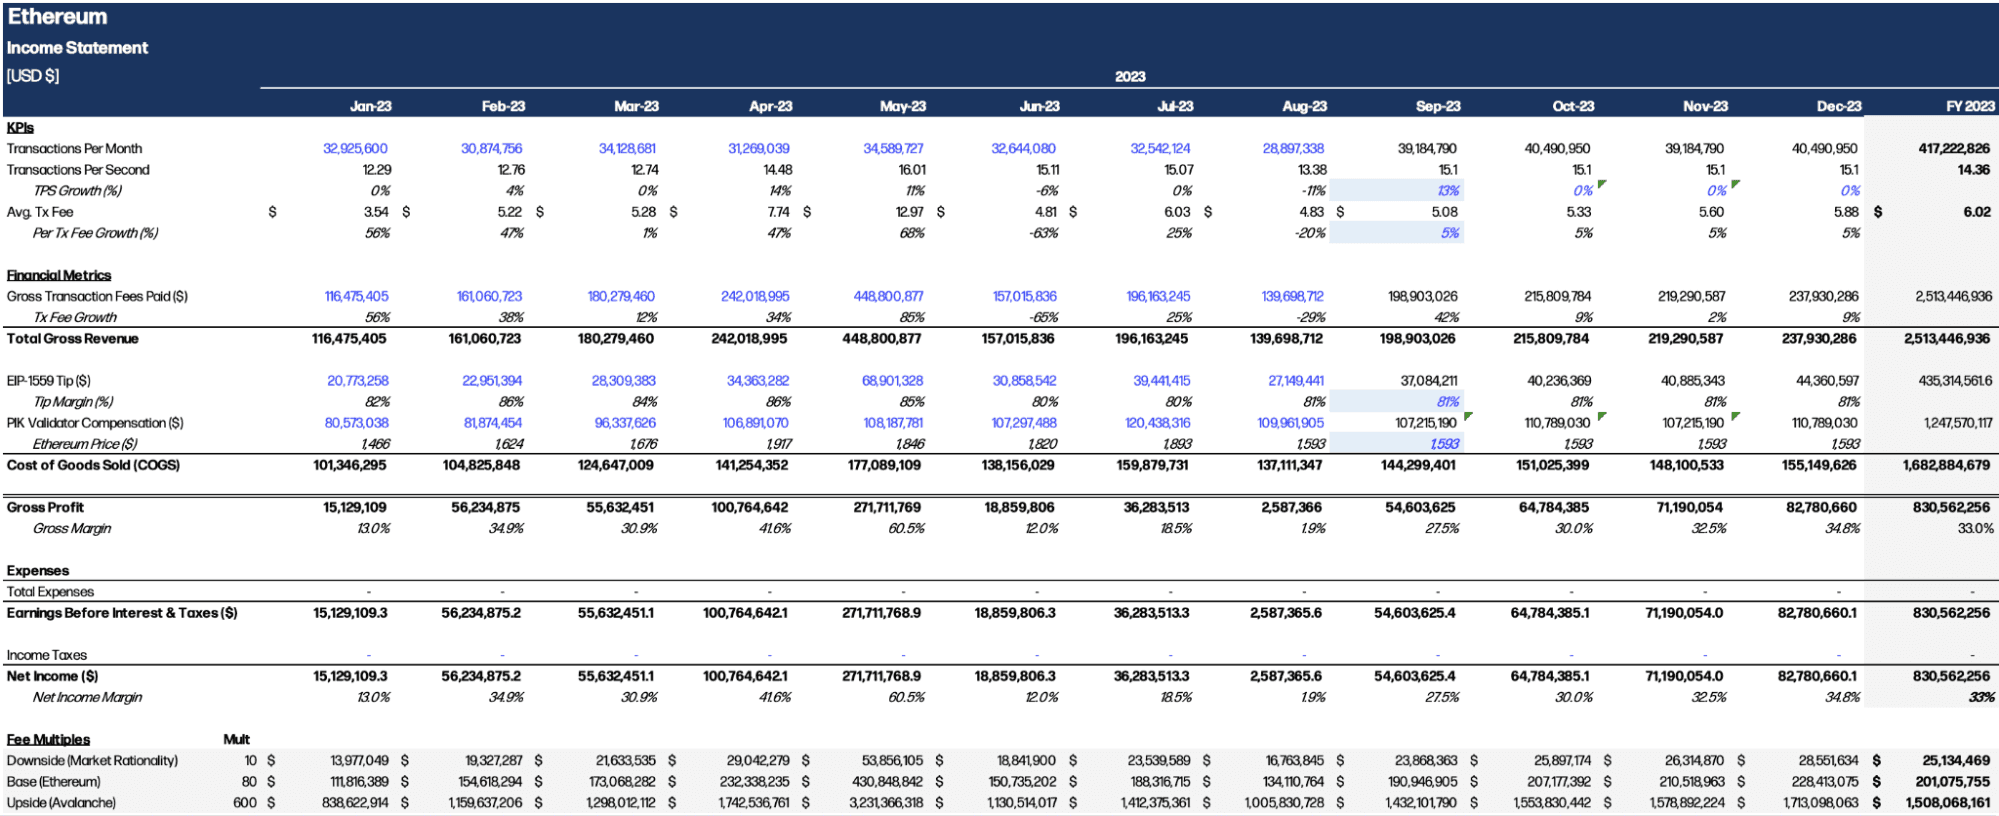Click the Ethereum title cell
Screen dimensions: 1999x816
[x=57, y=17]
